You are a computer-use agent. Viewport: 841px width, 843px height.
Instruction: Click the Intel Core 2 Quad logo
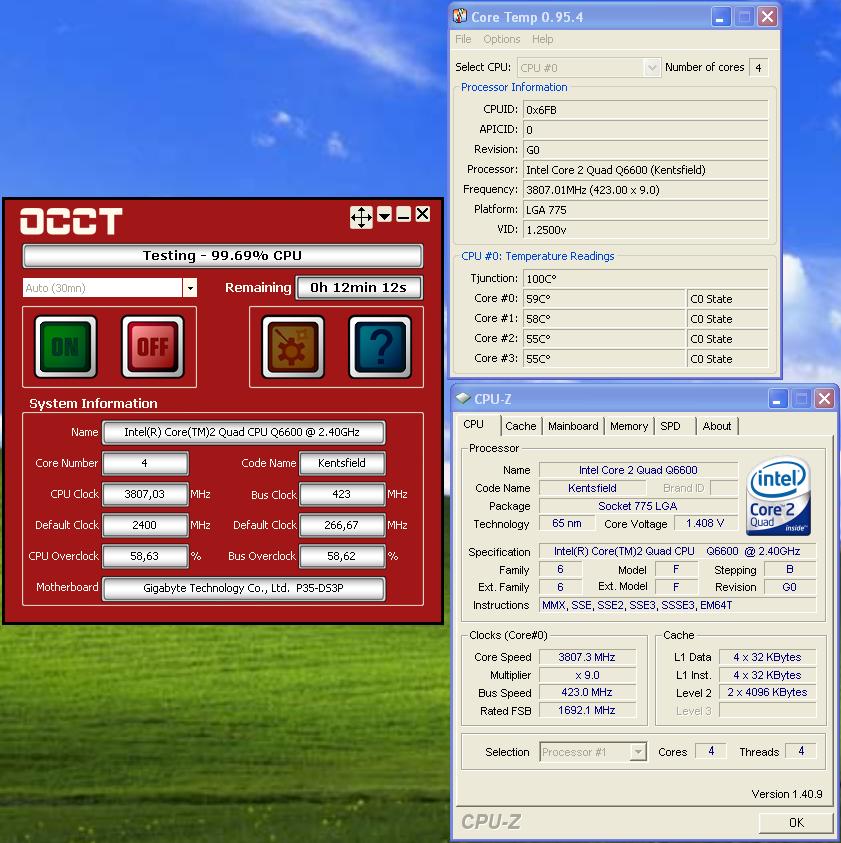click(x=778, y=495)
